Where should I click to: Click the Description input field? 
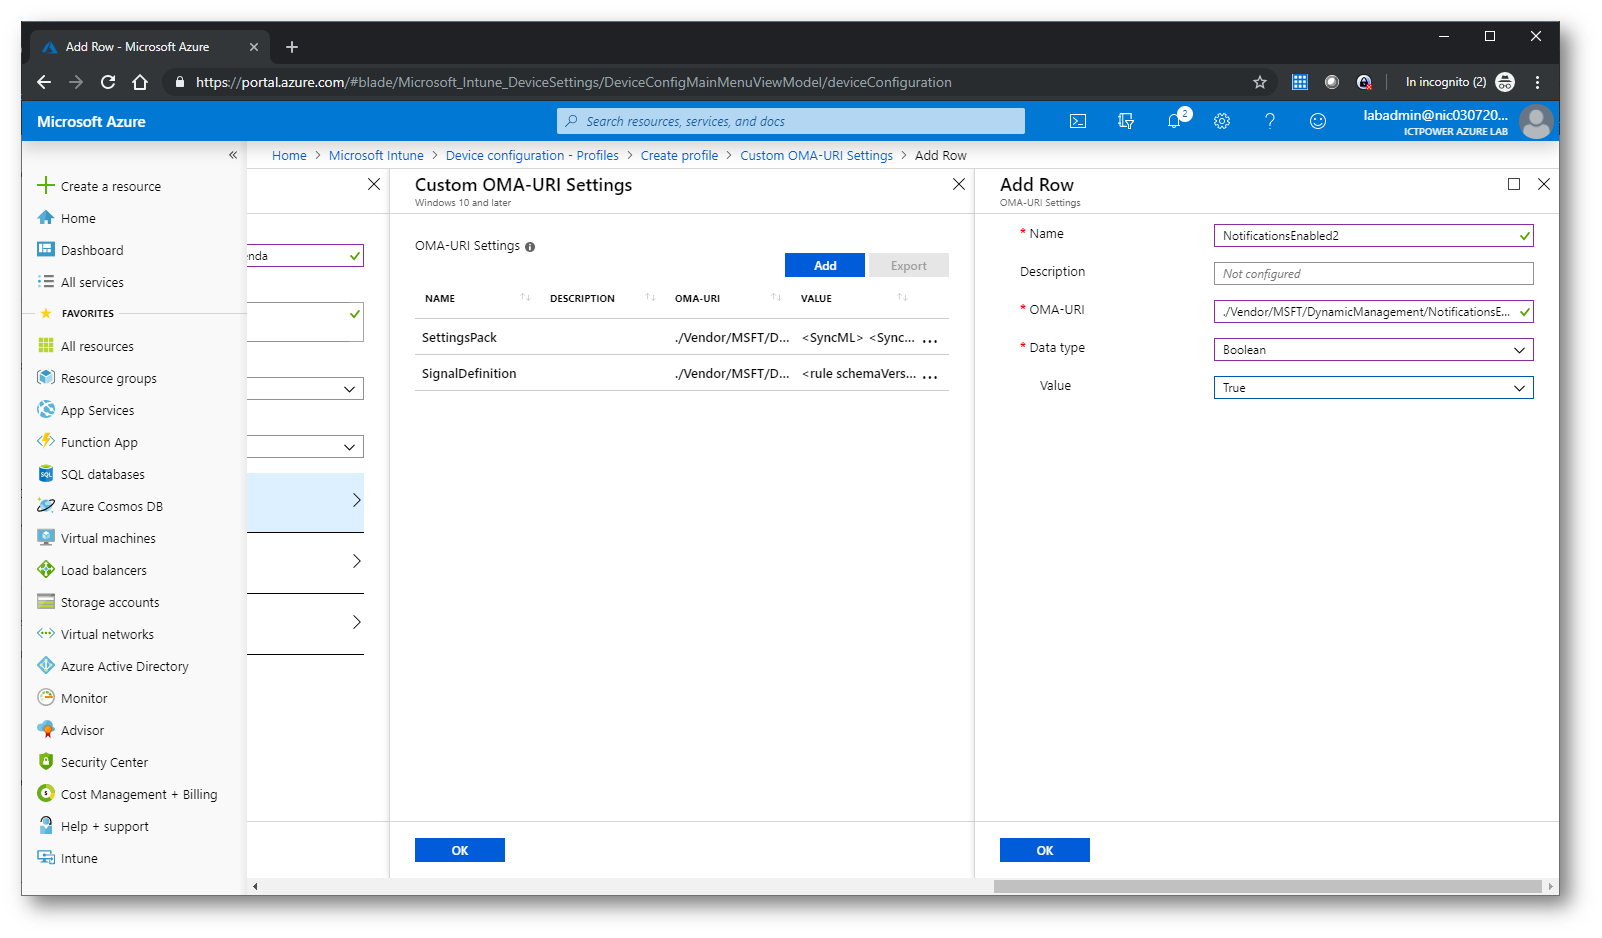[1373, 274]
